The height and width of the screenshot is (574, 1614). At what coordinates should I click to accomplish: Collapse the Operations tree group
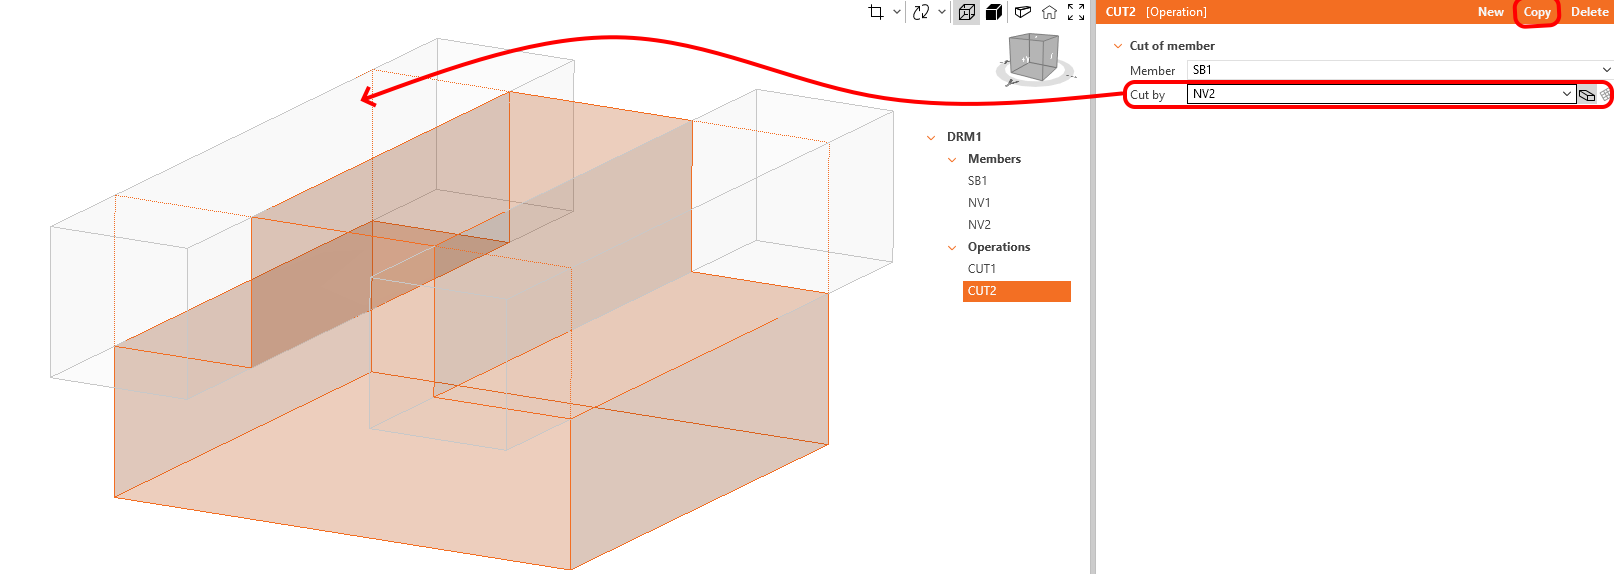(x=952, y=247)
